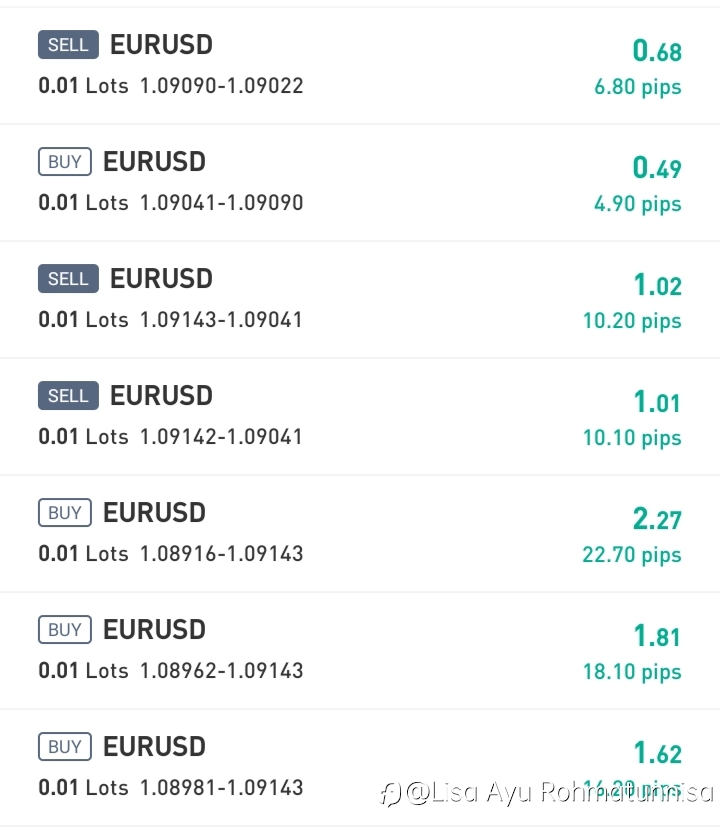
Task: Open the trade with prices 1.08916-1.09143
Action: tap(360, 534)
